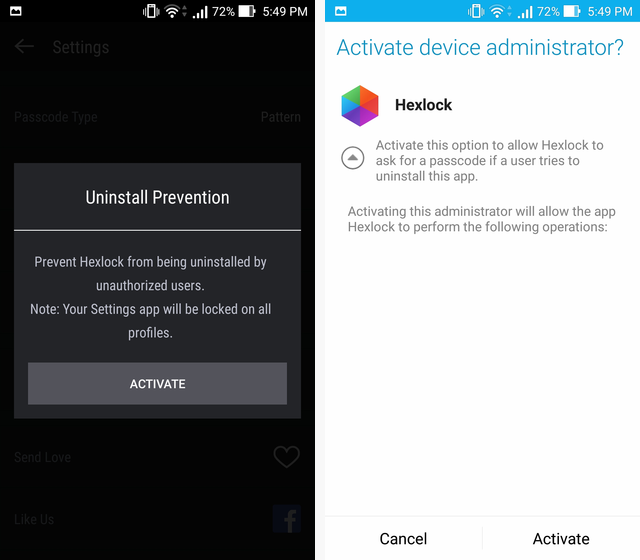Image resolution: width=640 pixels, height=560 pixels.
Task: Tap the back arrow beside Settings
Action: (x=24, y=47)
